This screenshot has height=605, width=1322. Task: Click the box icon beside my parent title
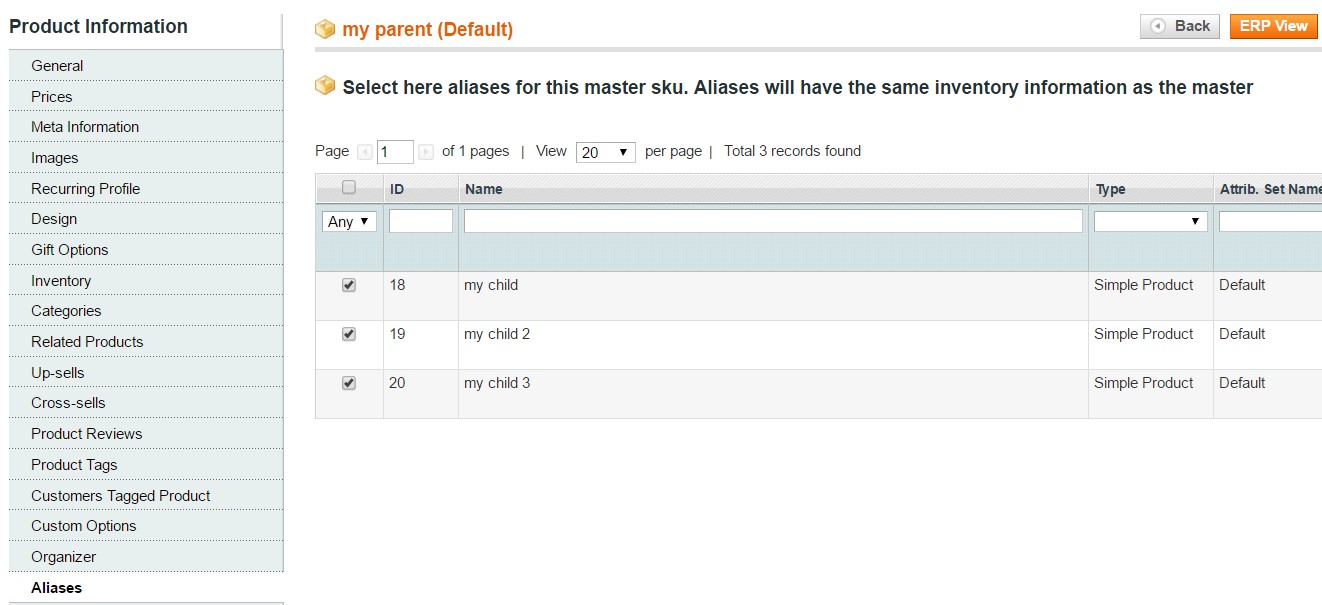(x=325, y=29)
